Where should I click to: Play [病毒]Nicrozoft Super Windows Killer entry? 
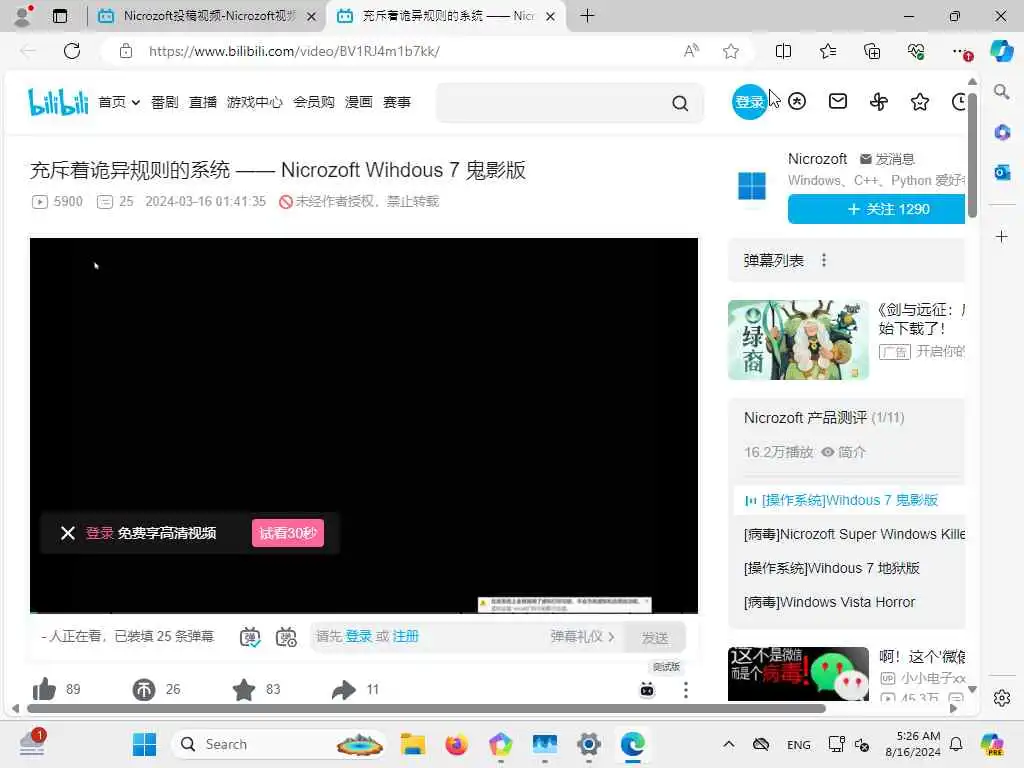[854, 534]
